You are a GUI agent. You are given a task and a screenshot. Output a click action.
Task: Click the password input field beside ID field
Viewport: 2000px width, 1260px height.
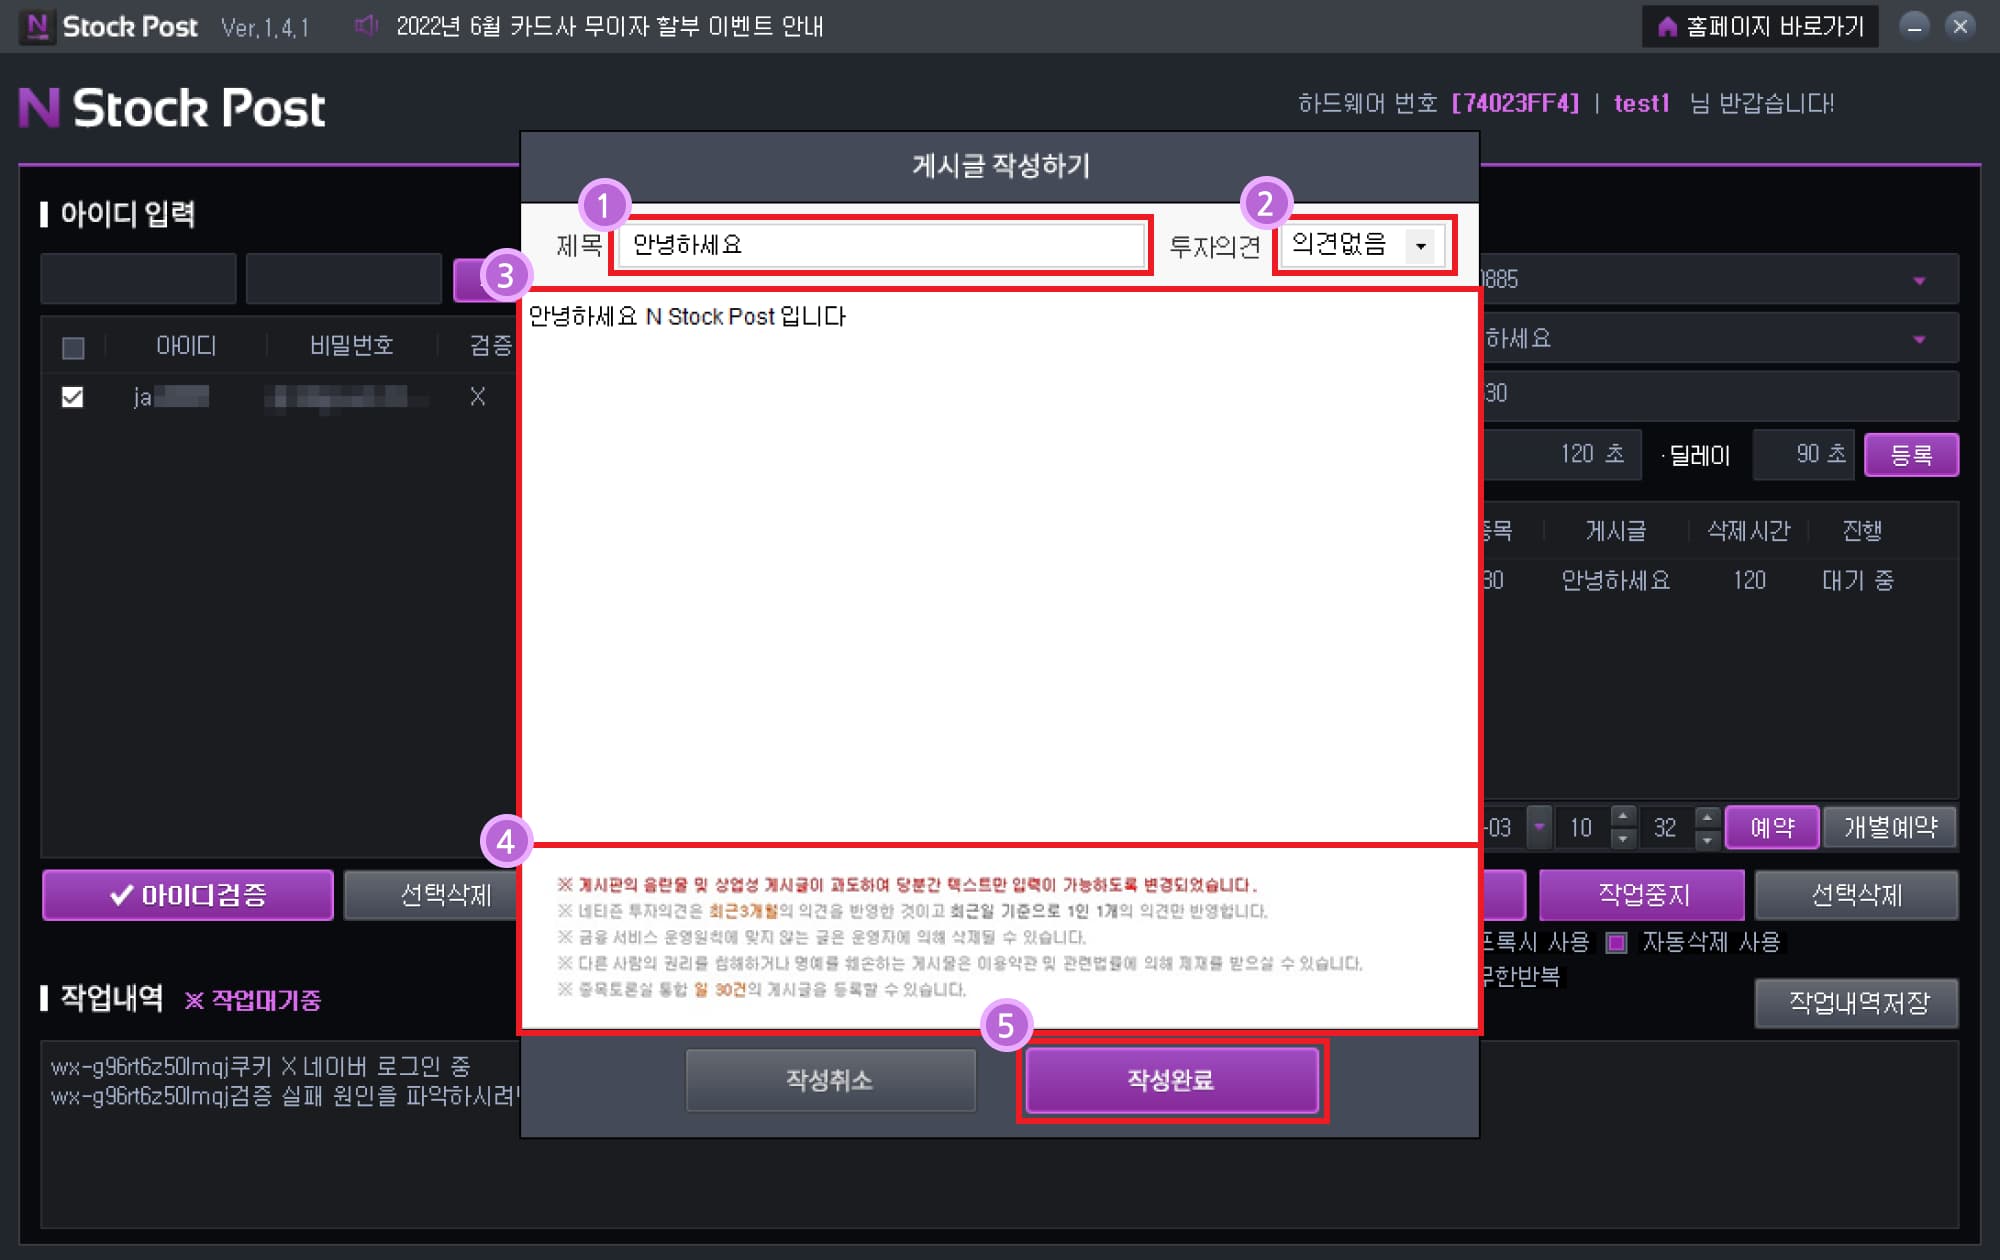[x=344, y=278]
